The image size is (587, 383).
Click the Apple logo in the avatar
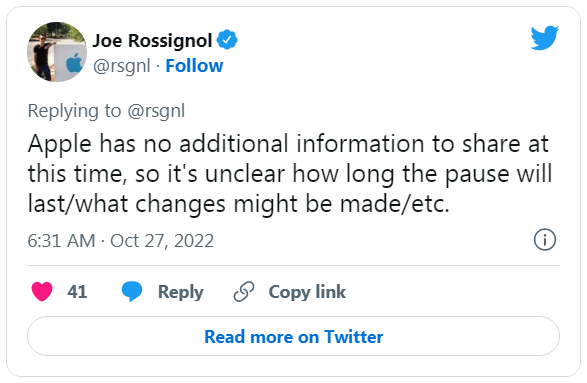[x=74, y=63]
